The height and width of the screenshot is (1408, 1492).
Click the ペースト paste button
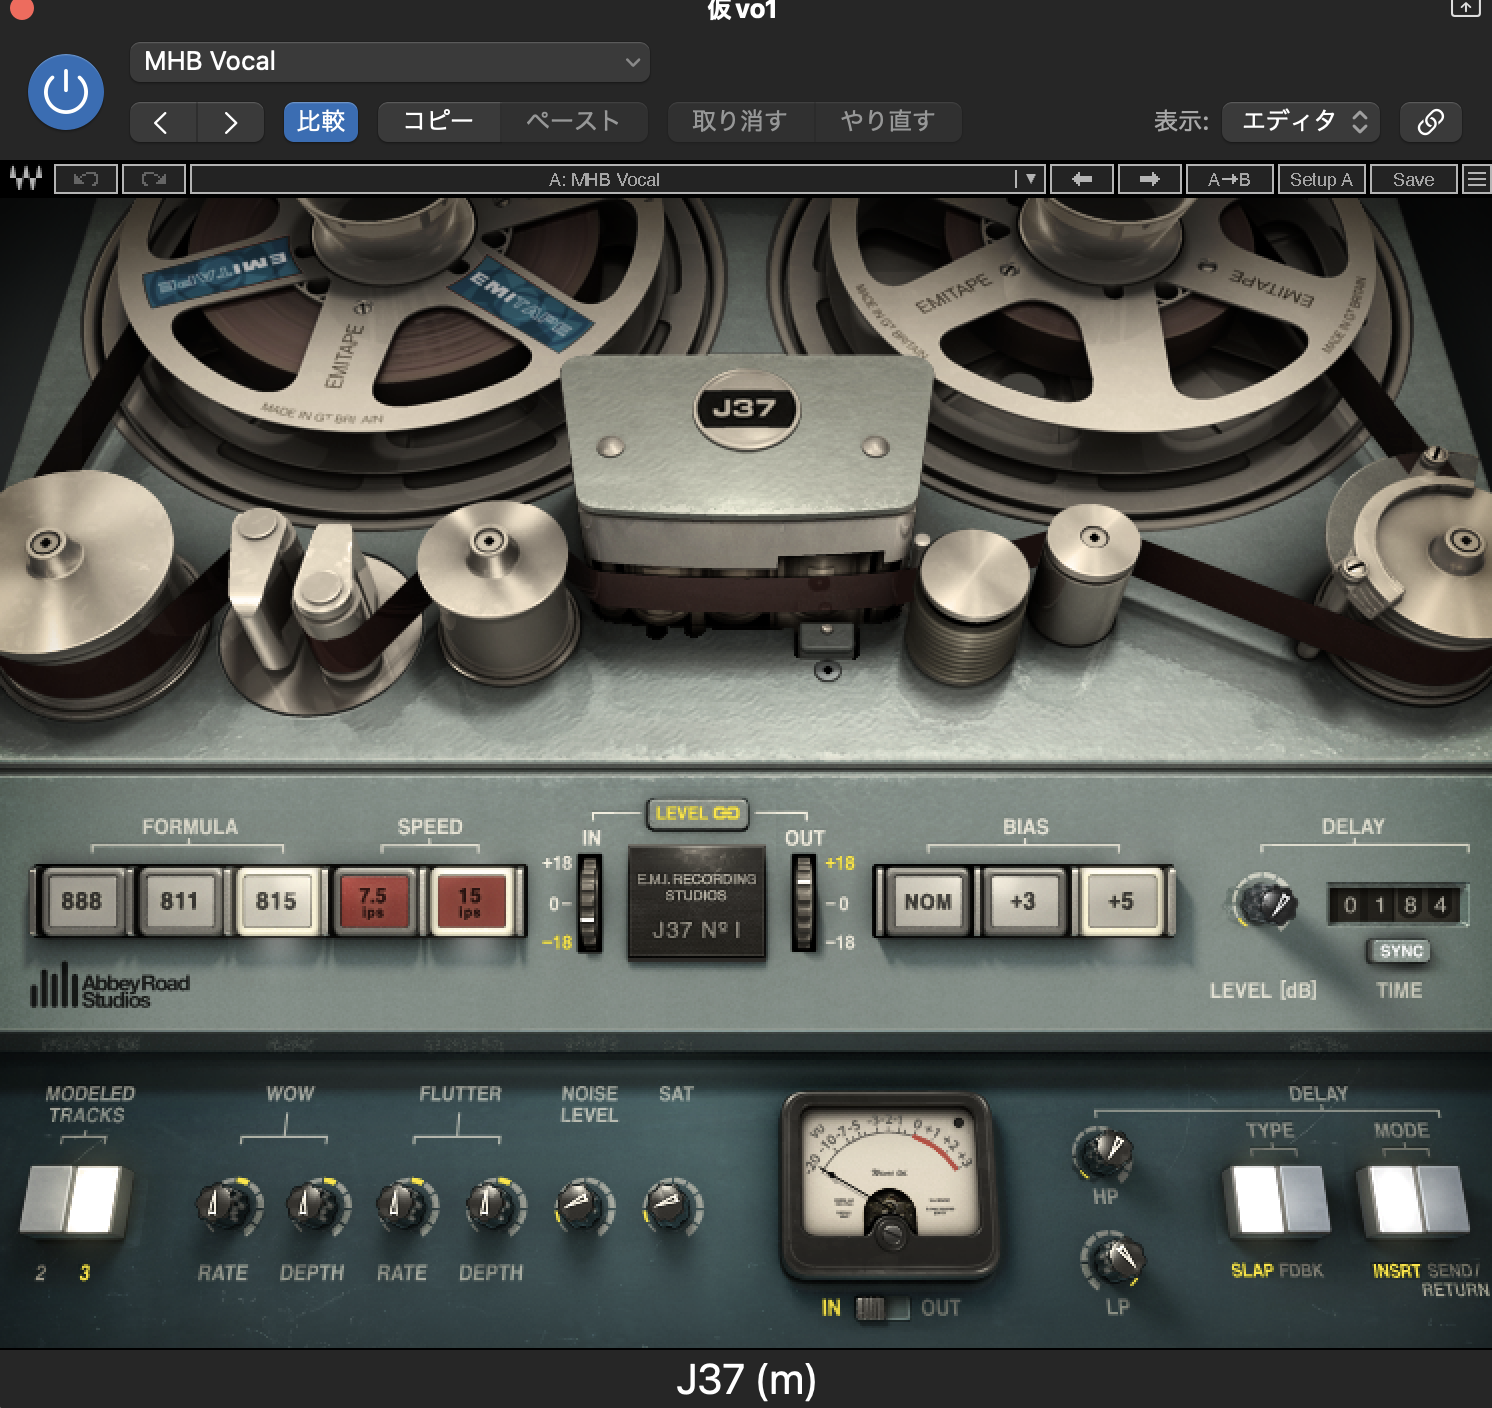pyautogui.click(x=573, y=122)
